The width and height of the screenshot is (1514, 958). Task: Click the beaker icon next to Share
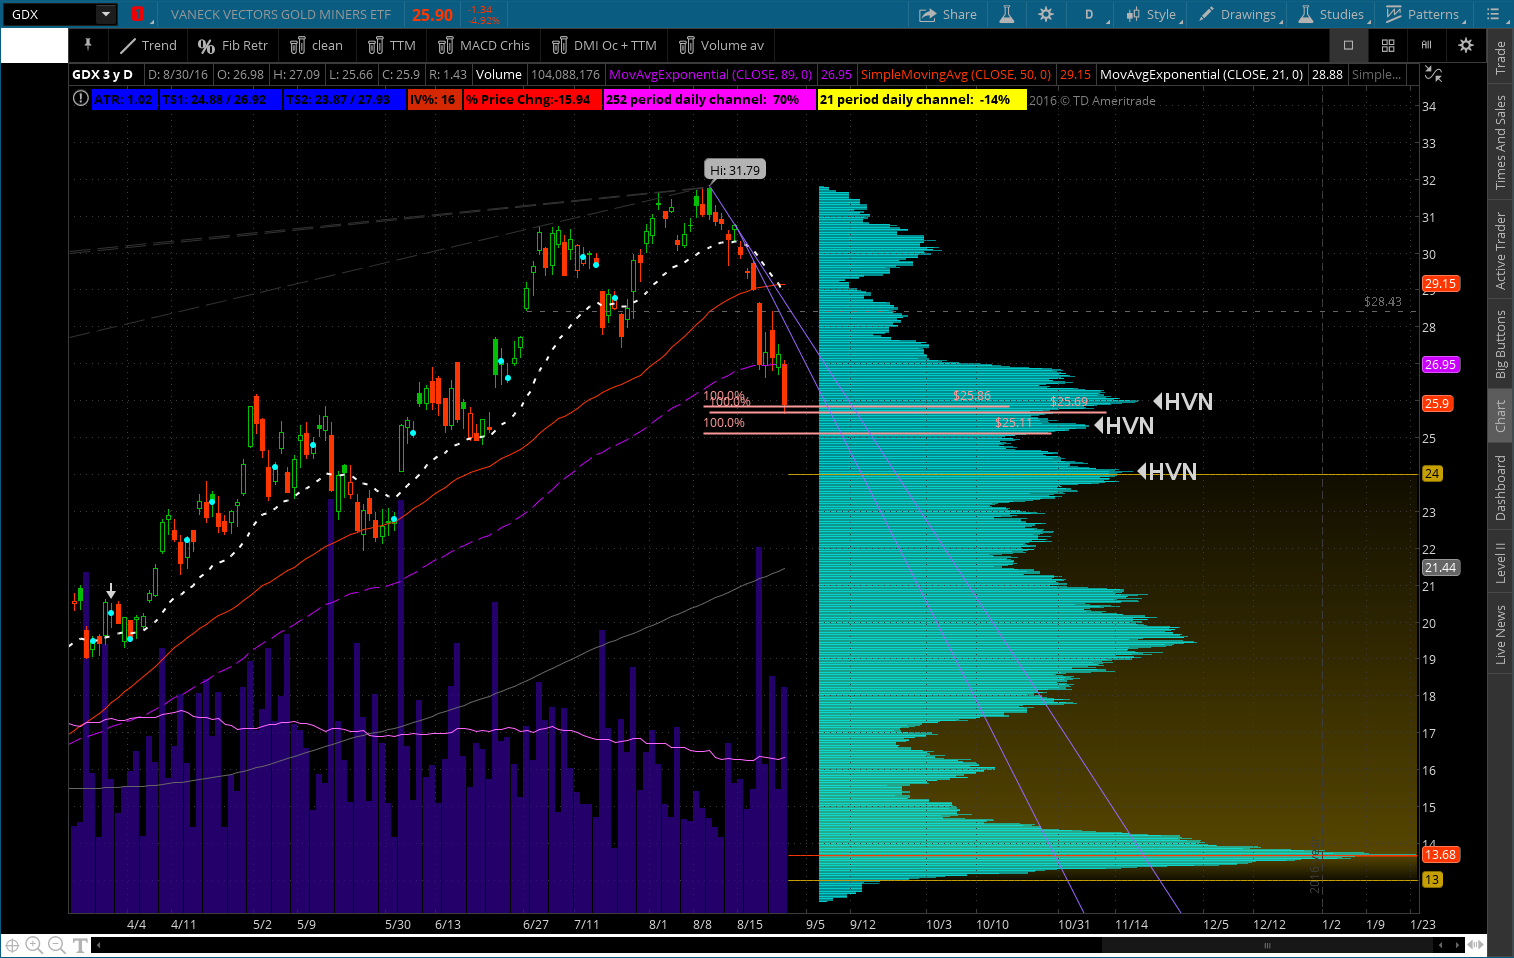click(x=1007, y=14)
